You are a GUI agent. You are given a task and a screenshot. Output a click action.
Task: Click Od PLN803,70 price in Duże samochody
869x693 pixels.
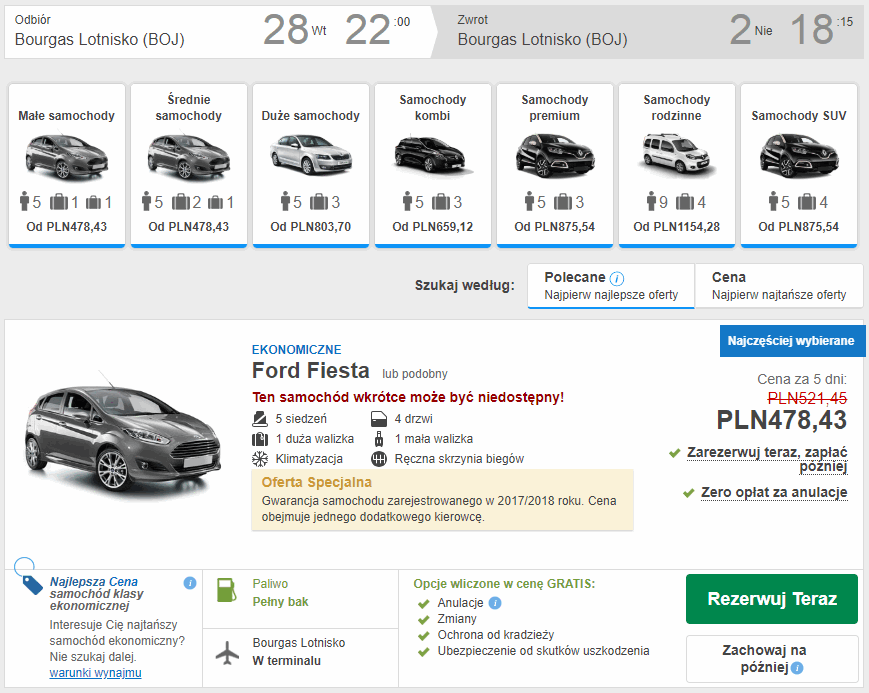(x=310, y=227)
